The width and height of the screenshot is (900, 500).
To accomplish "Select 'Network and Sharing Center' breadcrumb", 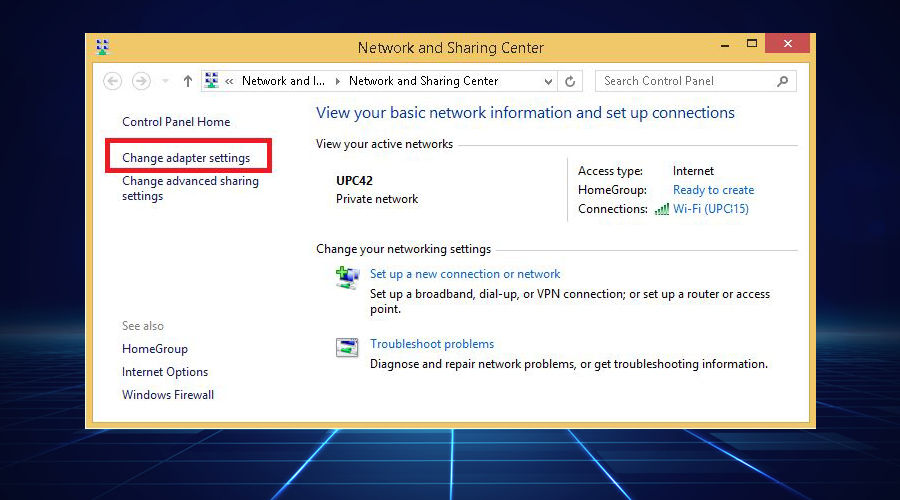I will [424, 81].
